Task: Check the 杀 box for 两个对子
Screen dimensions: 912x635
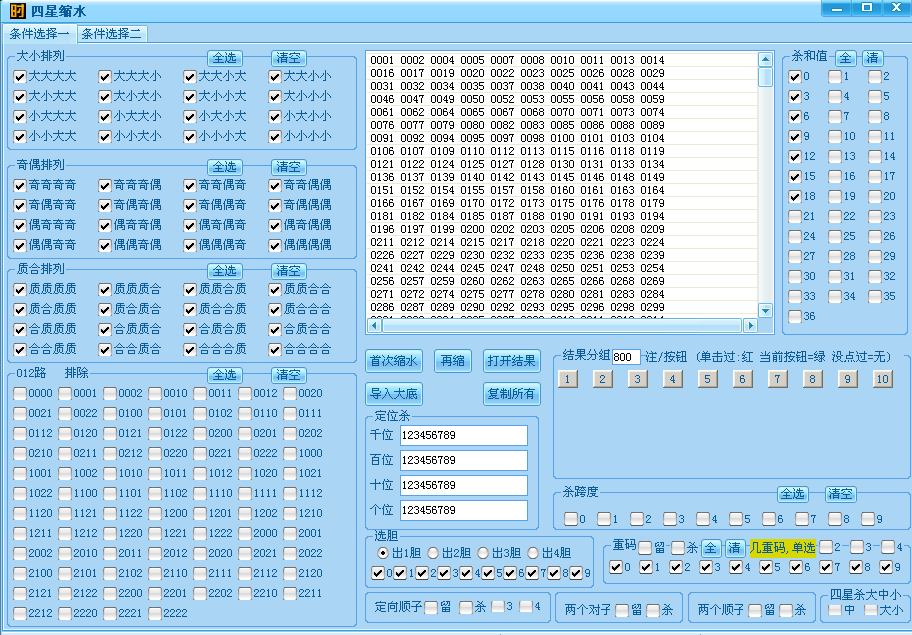Action: point(653,610)
